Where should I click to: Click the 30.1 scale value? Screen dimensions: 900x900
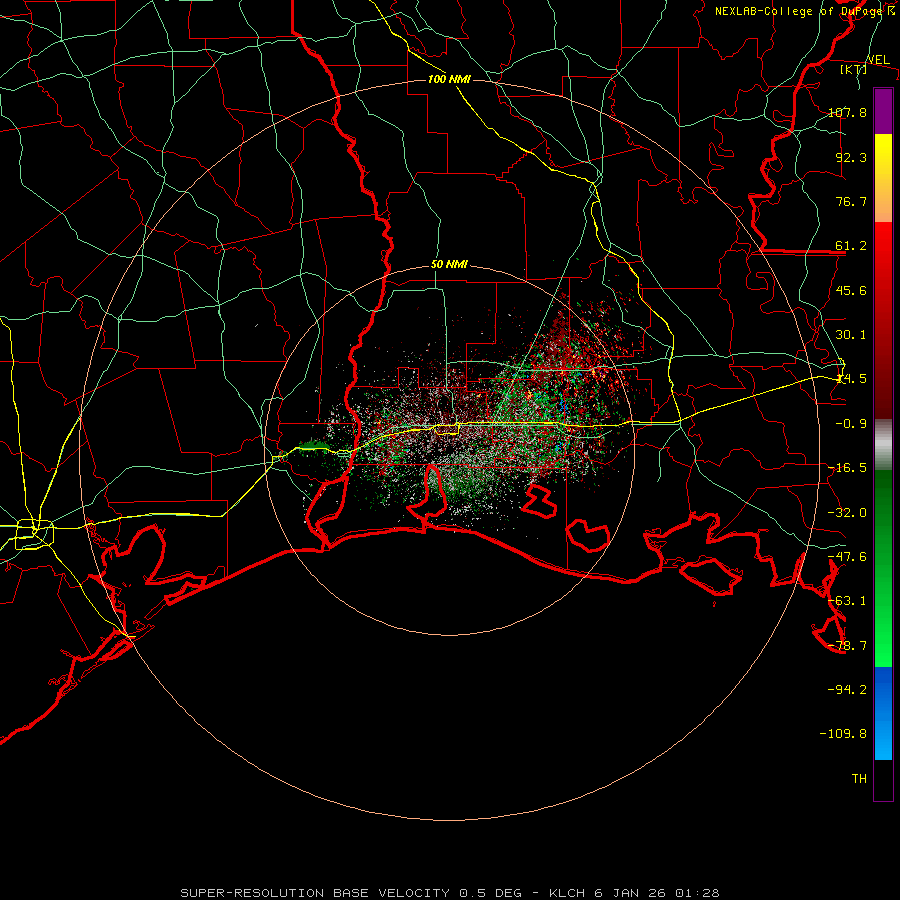click(x=851, y=335)
